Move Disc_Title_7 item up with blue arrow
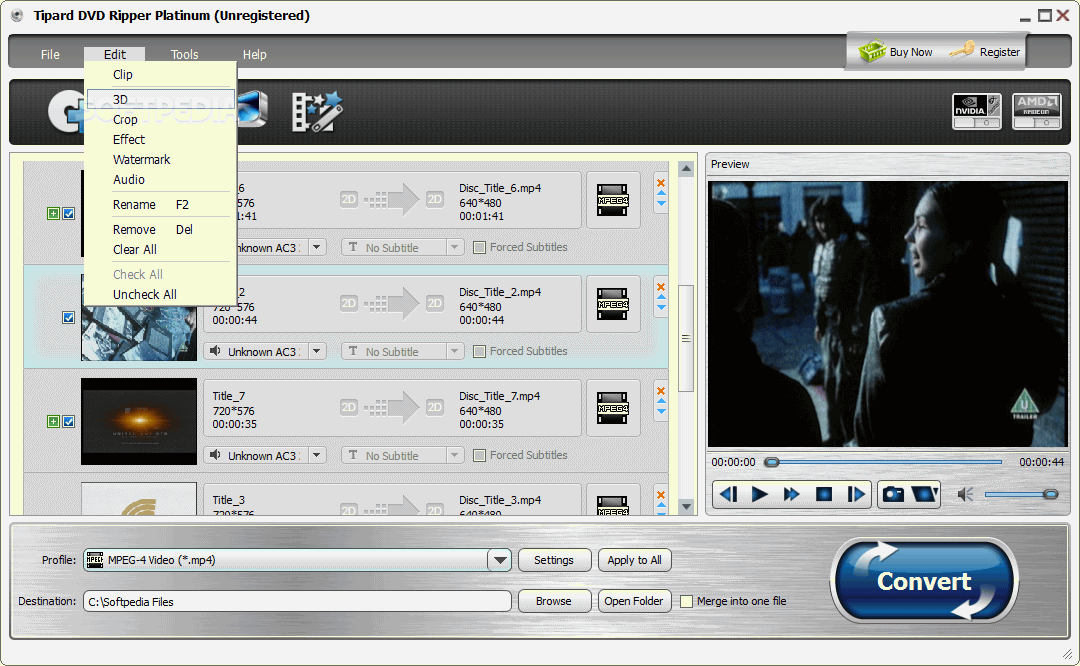 click(x=661, y=402)
